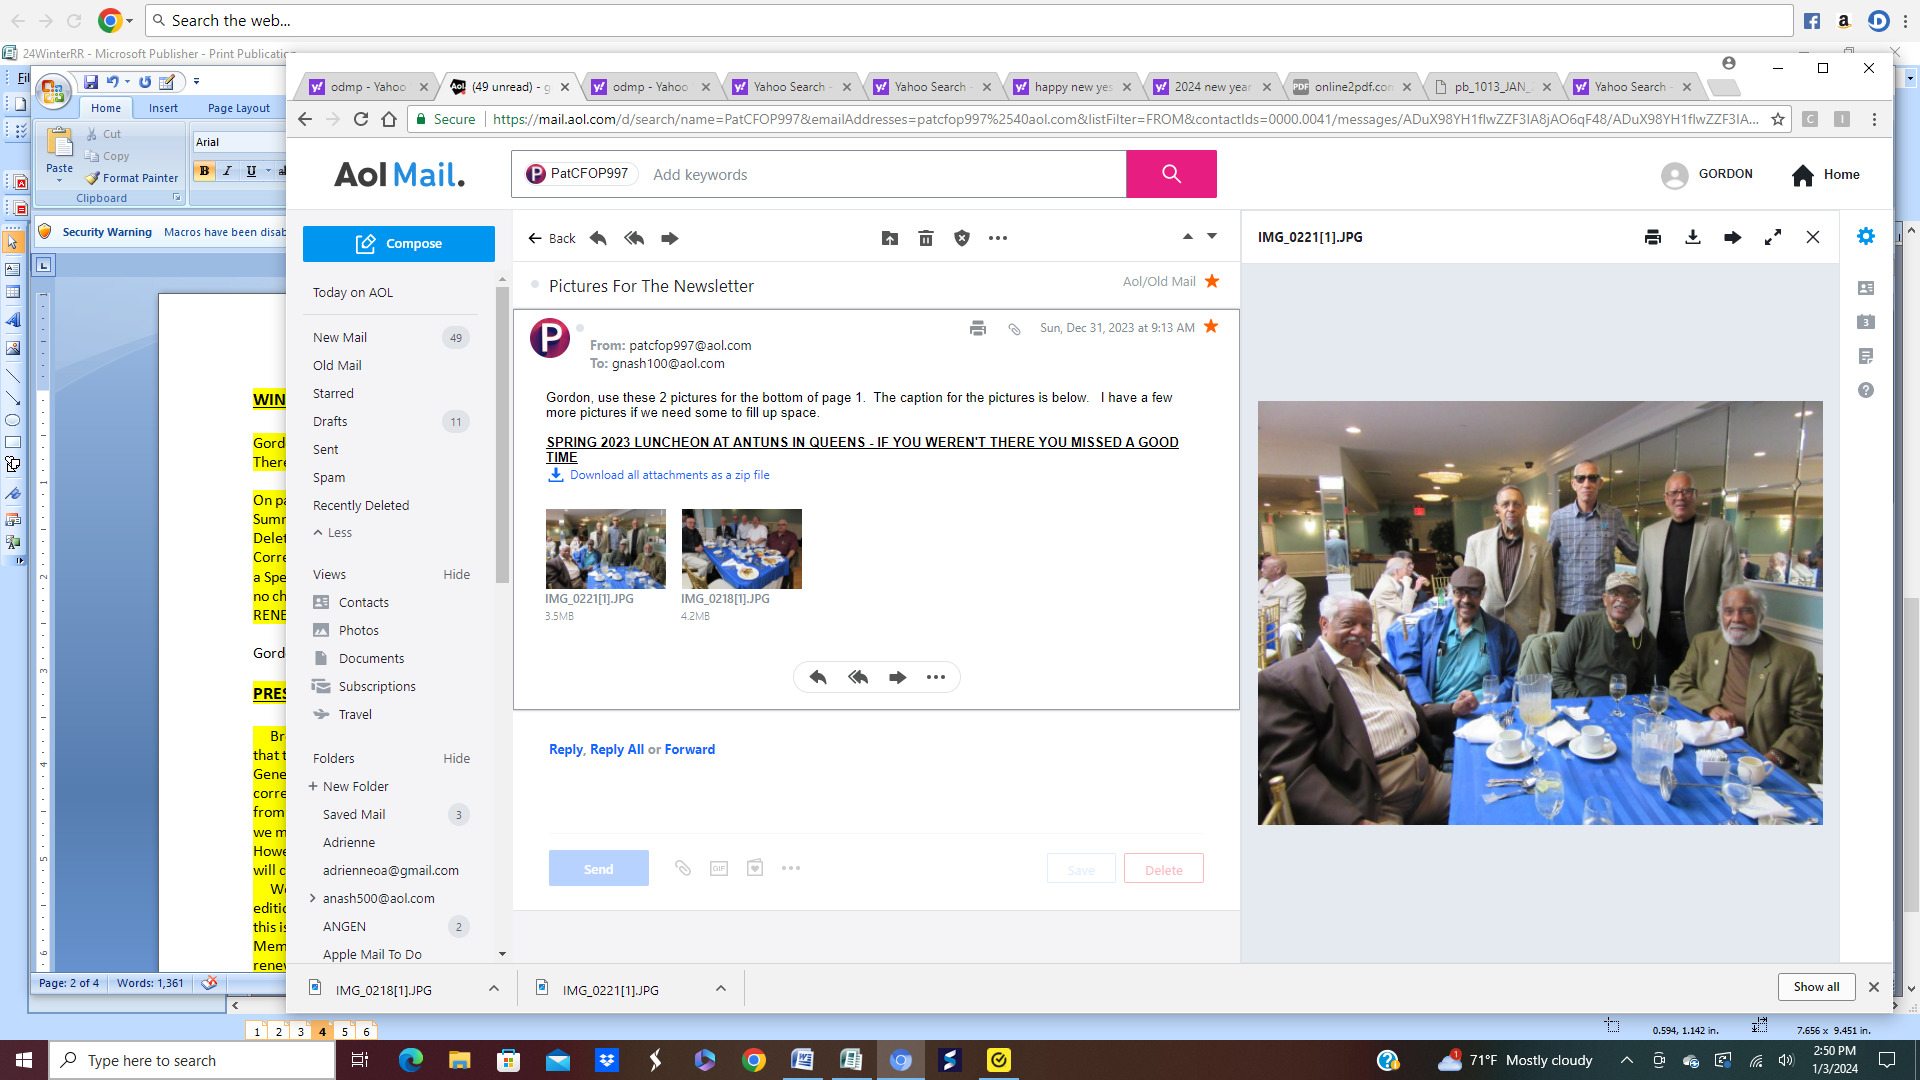Viewport: 1920px width, 1080px height.
Task: Toggle the star next to the message date
Action: [x=1211, y=327]
